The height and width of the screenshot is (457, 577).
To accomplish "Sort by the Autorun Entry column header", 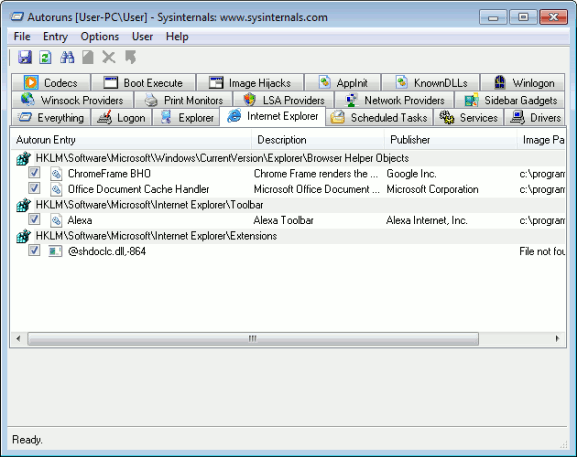I will tap(131, 139).
